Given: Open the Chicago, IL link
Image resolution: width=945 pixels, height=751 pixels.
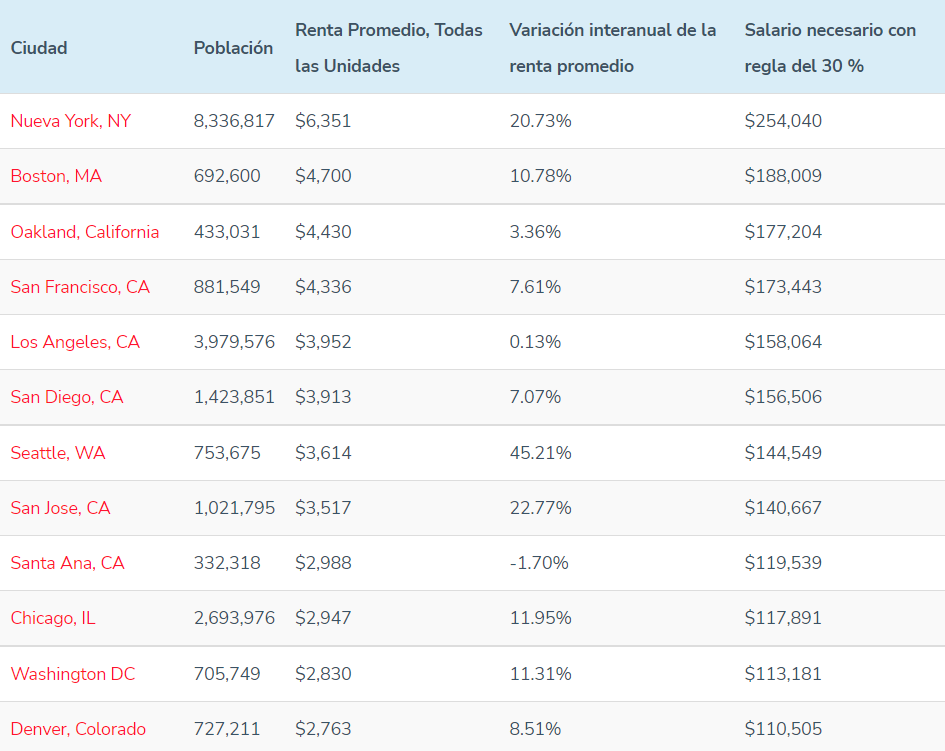Looking at the screenshot, I should coord(53,618).
